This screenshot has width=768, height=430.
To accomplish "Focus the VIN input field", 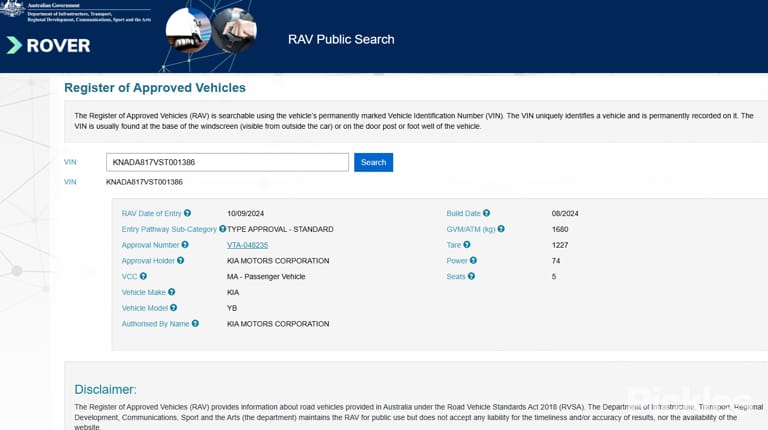I will [227, 162].
